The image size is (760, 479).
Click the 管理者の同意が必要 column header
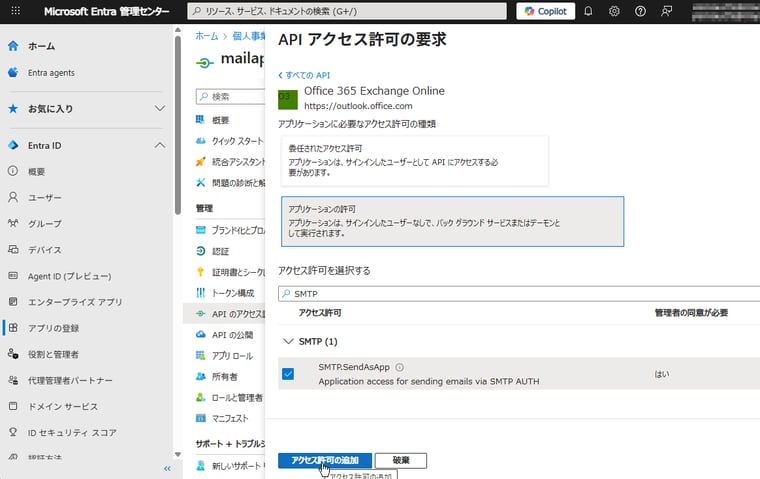691,313
